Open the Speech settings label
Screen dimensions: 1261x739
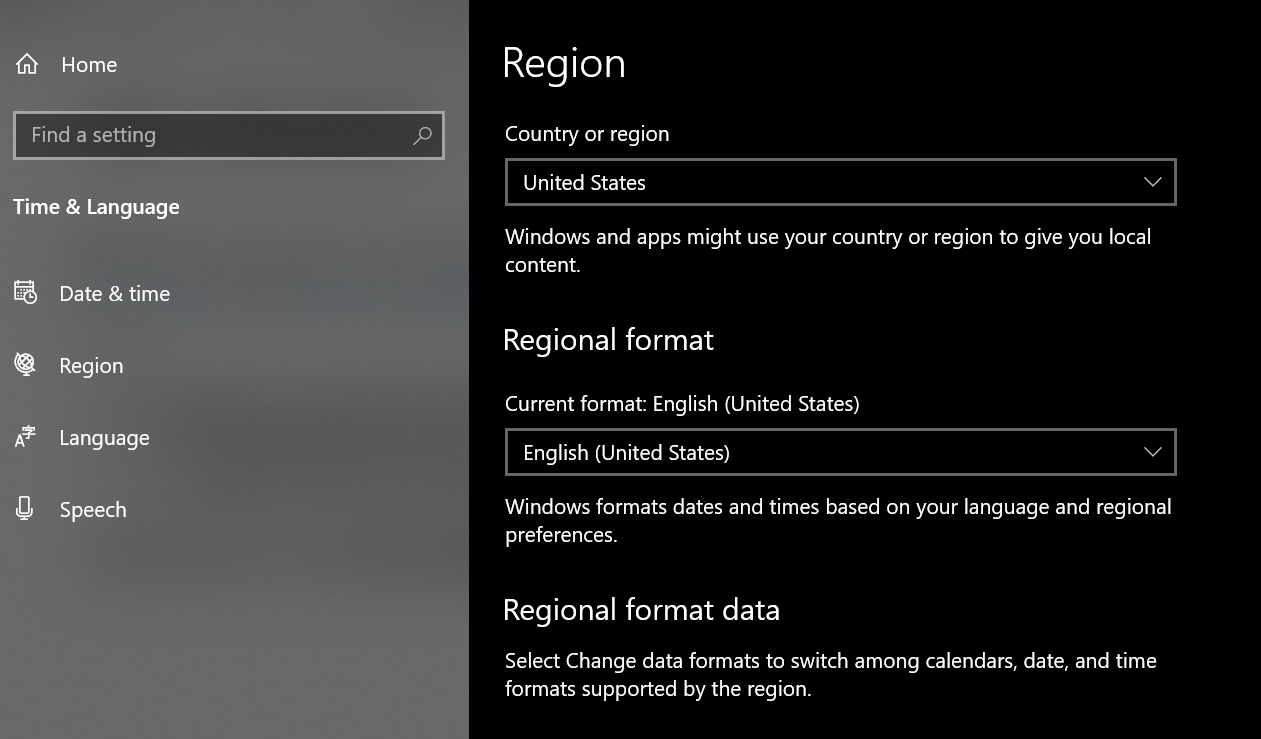click(x=93, y=510)
